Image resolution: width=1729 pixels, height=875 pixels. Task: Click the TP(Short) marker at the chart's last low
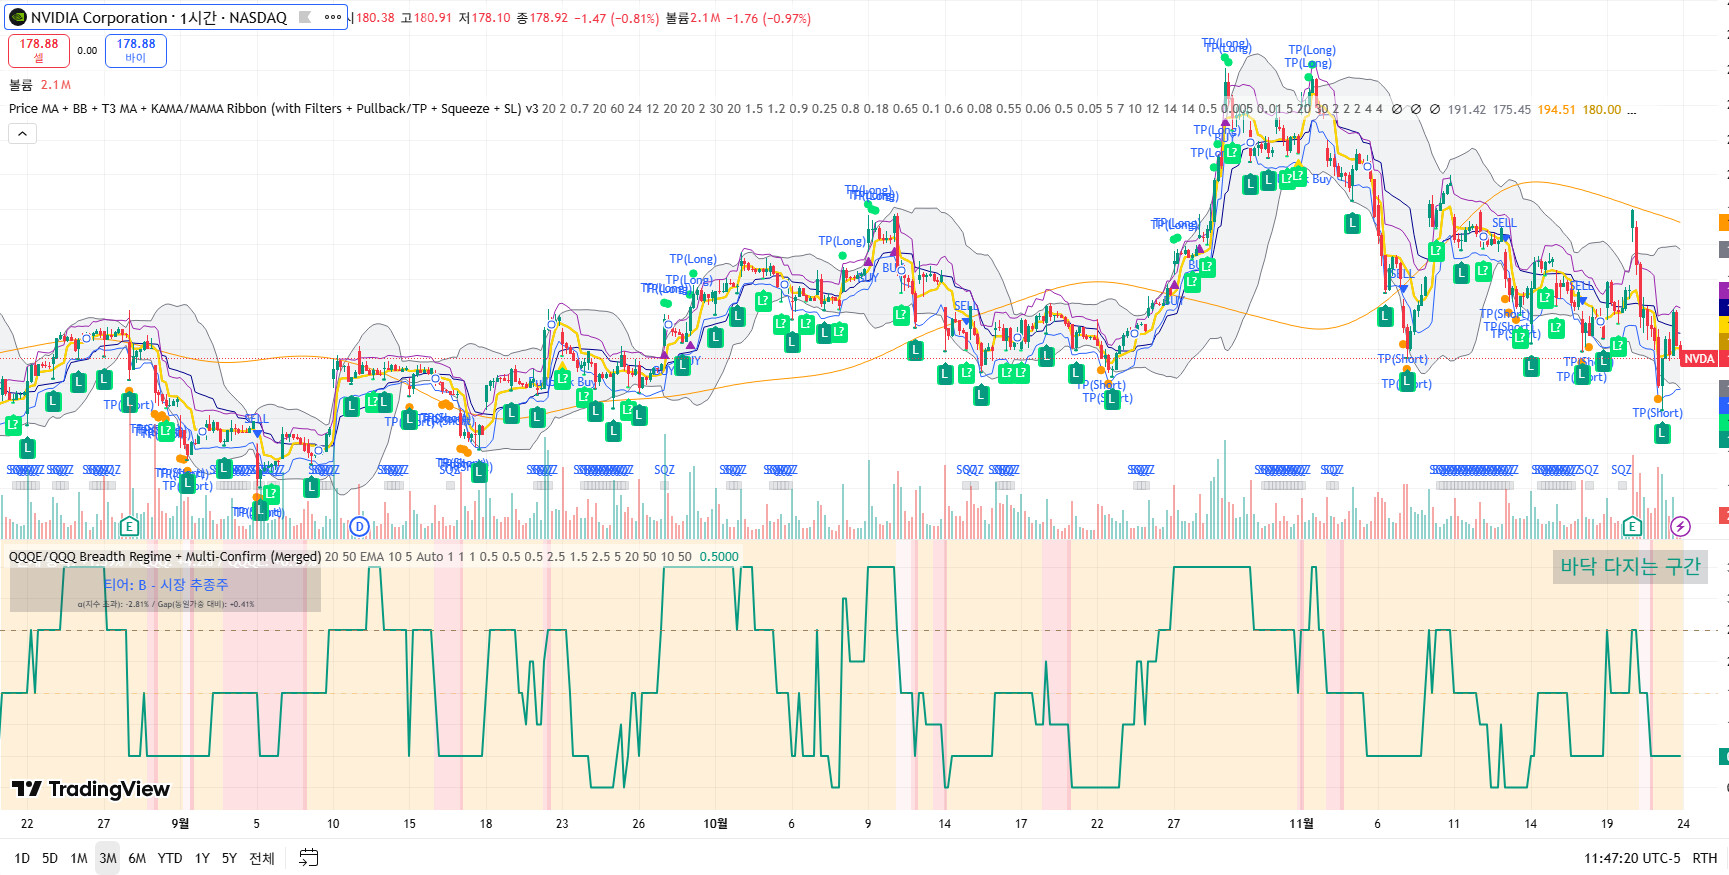pos(1657,412)
